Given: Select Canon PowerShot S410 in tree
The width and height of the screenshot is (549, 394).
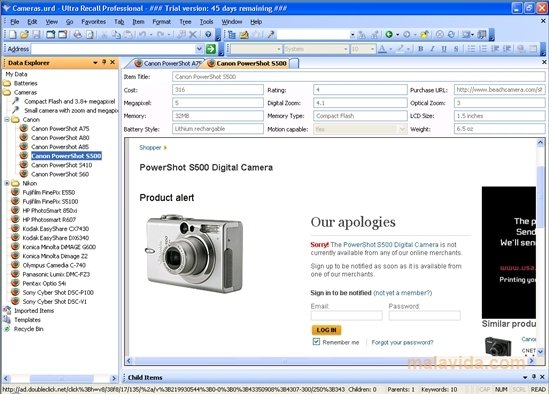Looking at the screenshot, I should coord(62,165).
